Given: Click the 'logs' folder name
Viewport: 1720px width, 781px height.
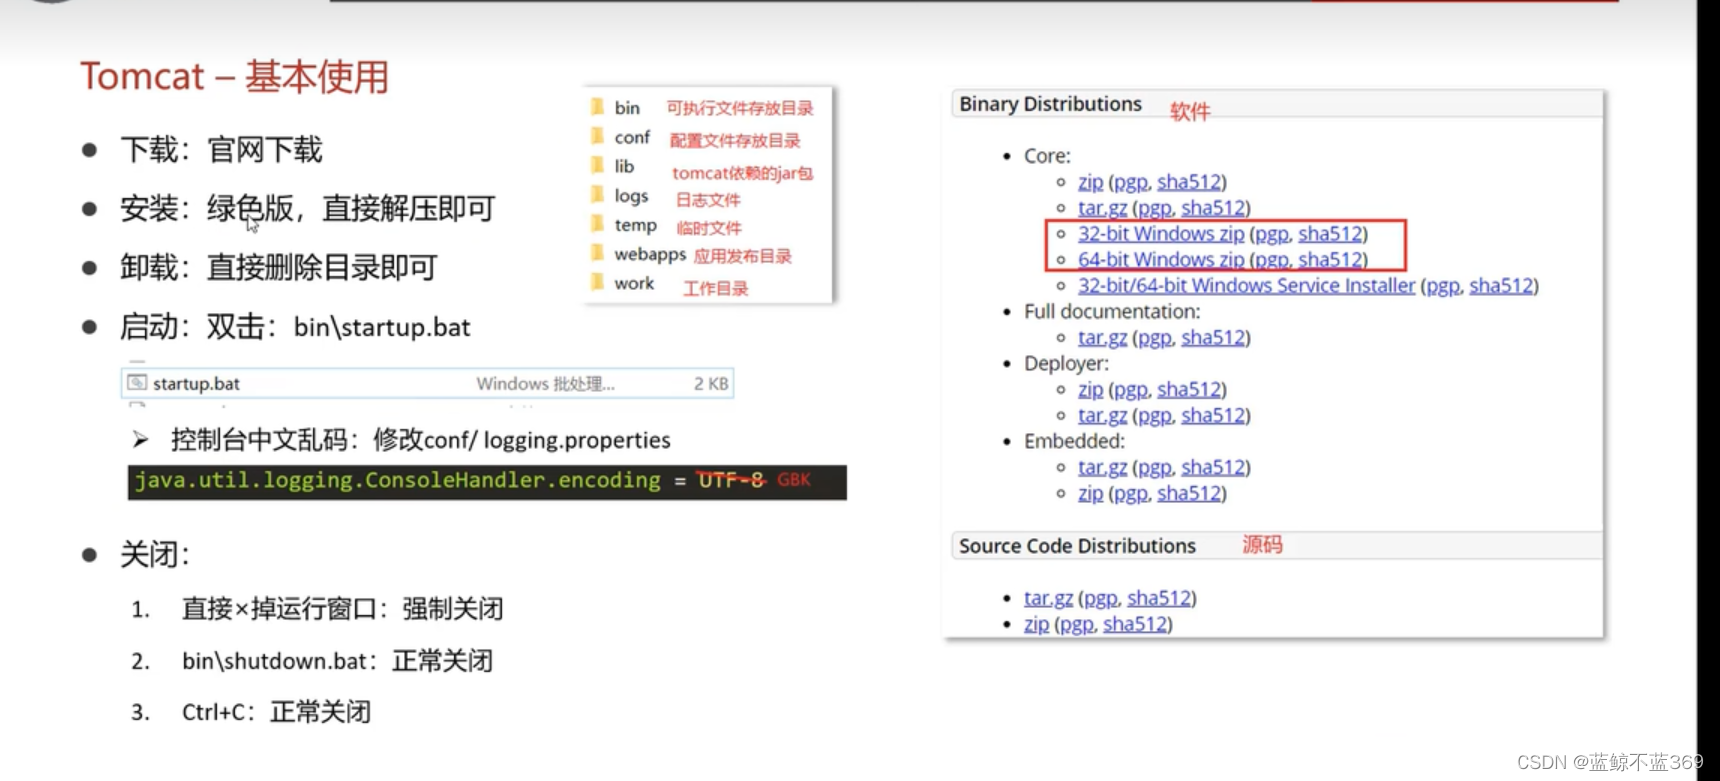Looking at the screenshot, I should pyautogui.click(x=631, y=196).
